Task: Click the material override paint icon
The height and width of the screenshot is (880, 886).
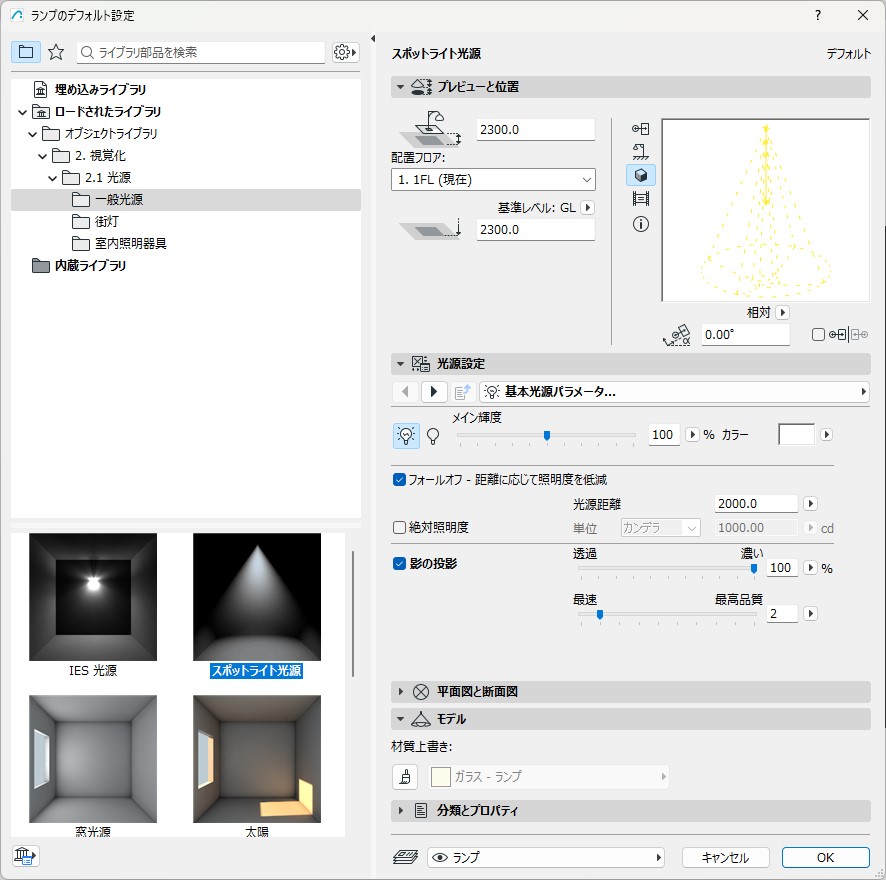Action: 406,776
